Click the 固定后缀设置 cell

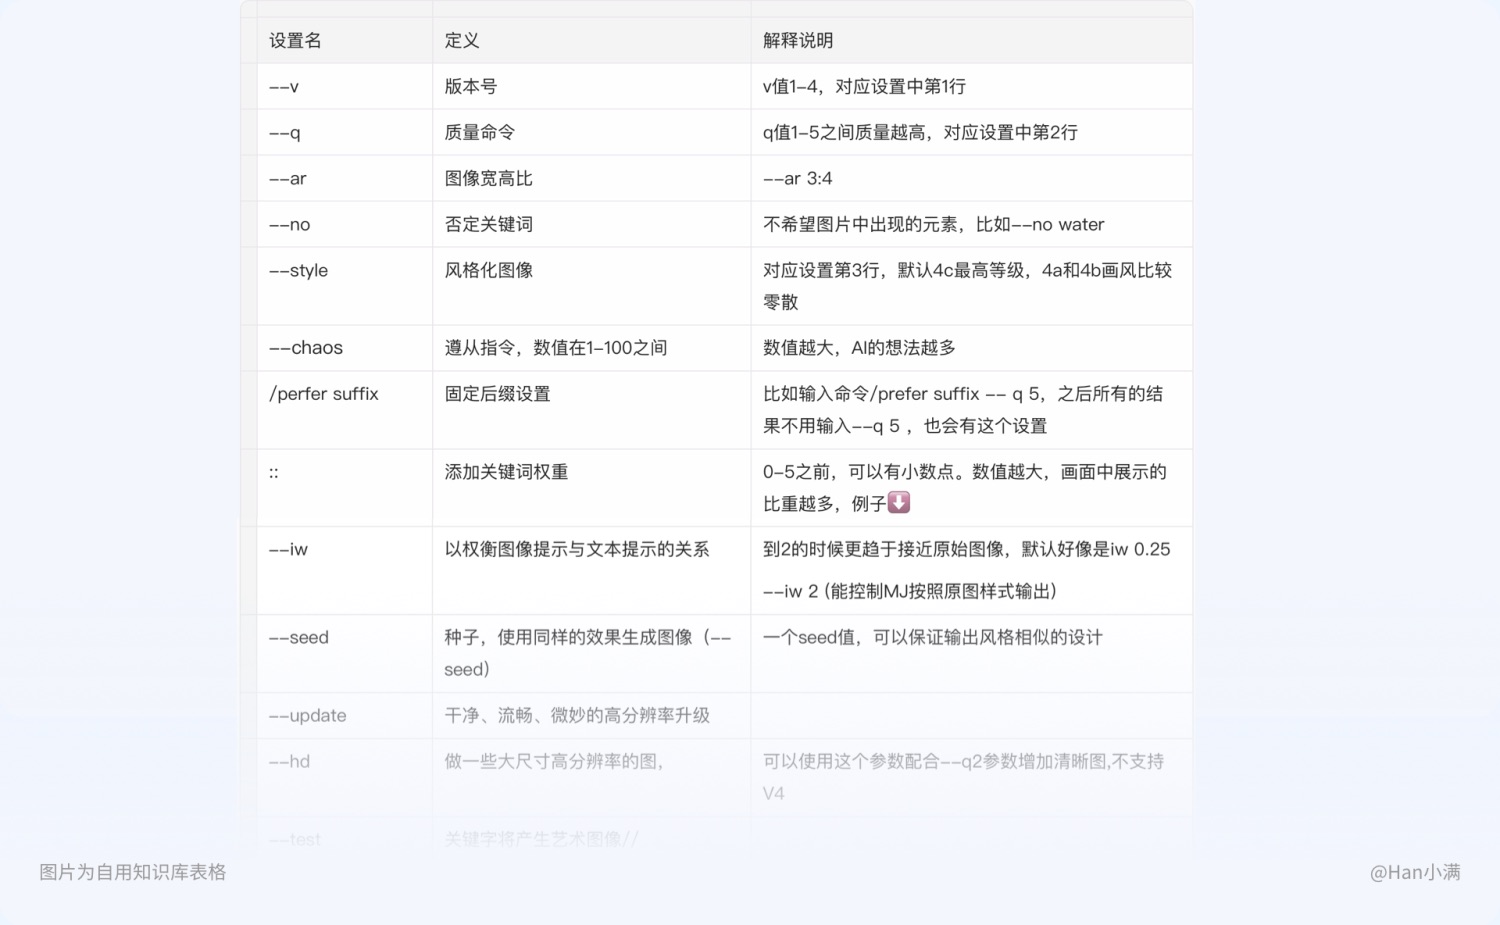592,411
